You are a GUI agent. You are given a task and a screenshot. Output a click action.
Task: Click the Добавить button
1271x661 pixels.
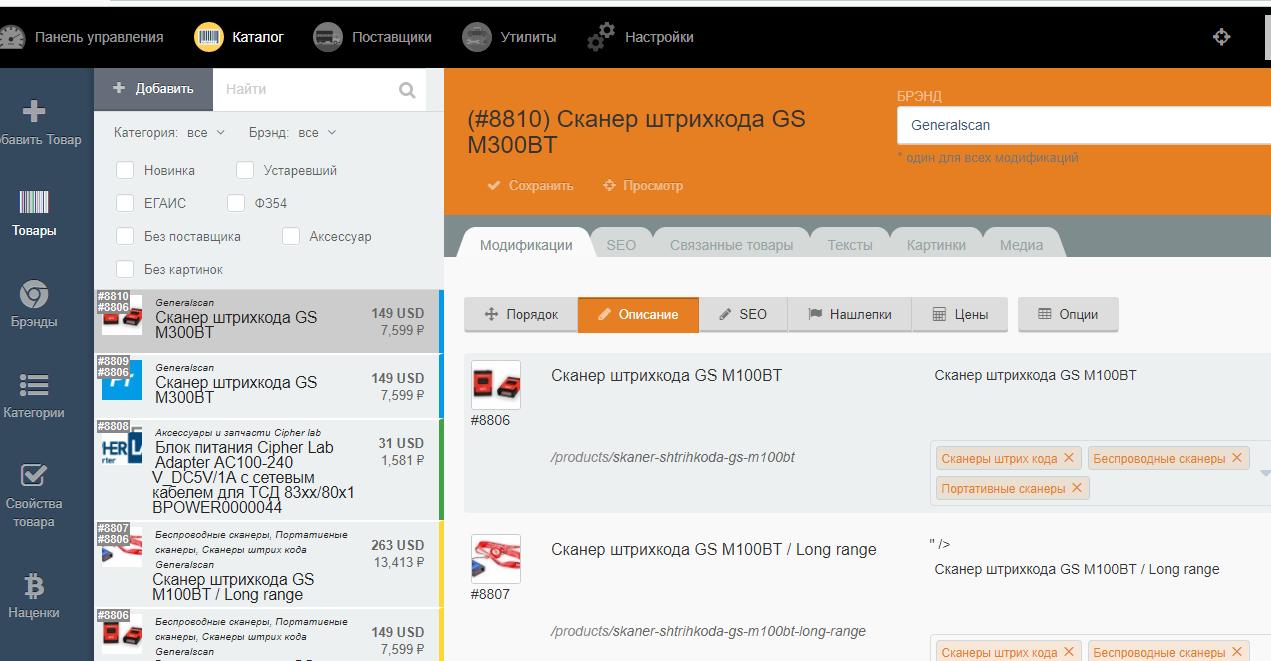pos(154,89)
